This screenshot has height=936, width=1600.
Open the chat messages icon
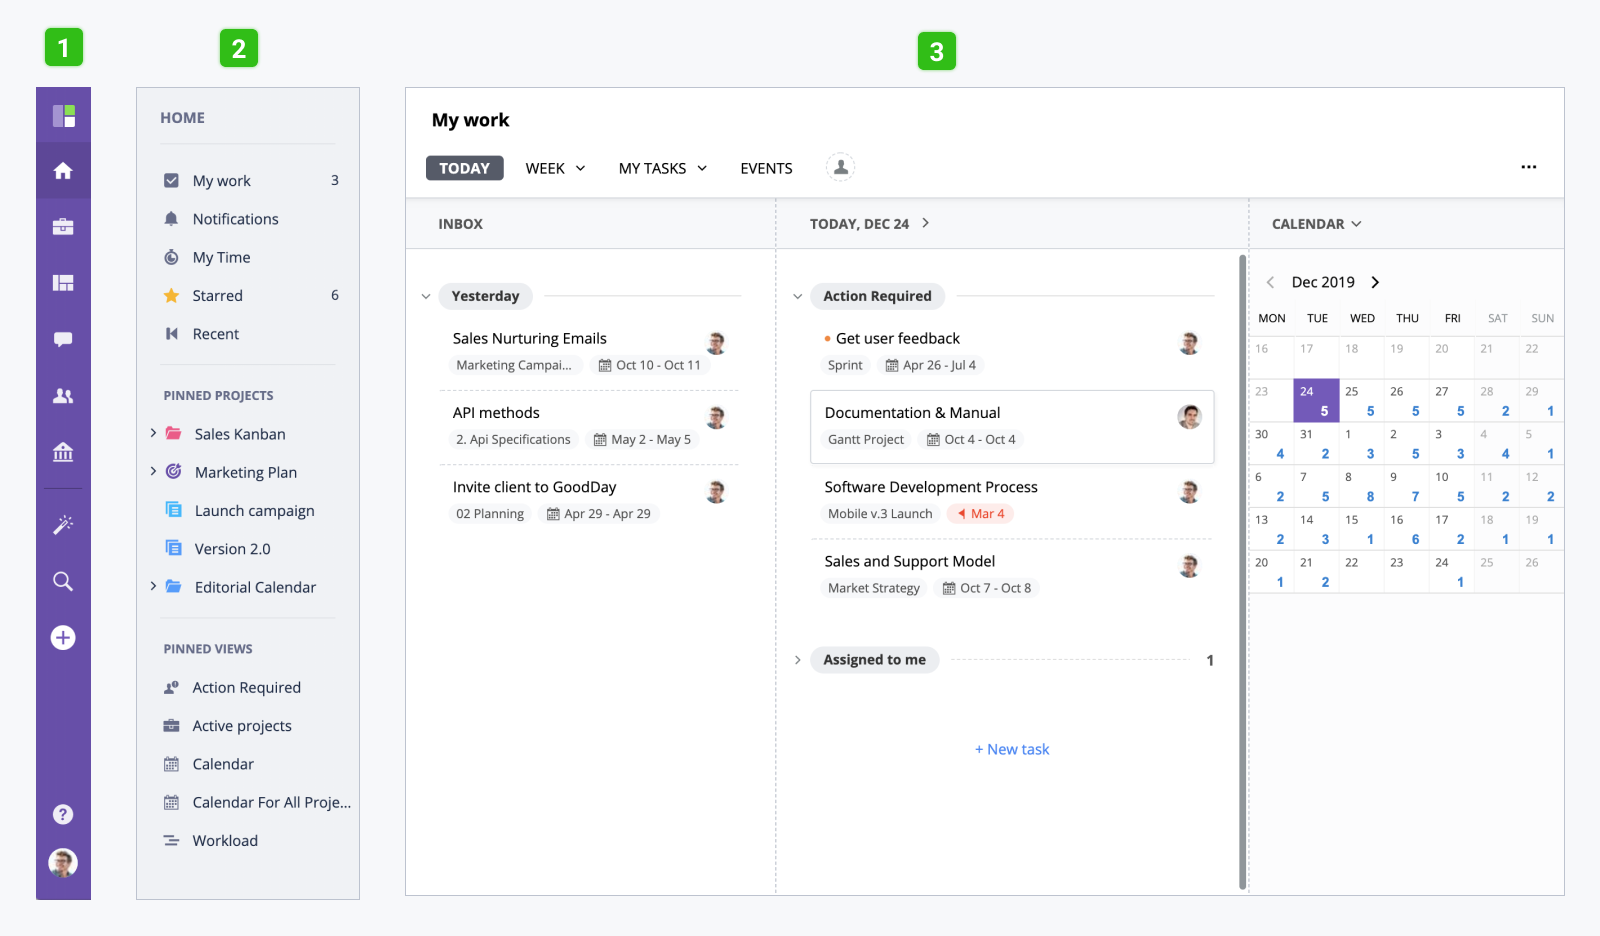pos(63,339)
